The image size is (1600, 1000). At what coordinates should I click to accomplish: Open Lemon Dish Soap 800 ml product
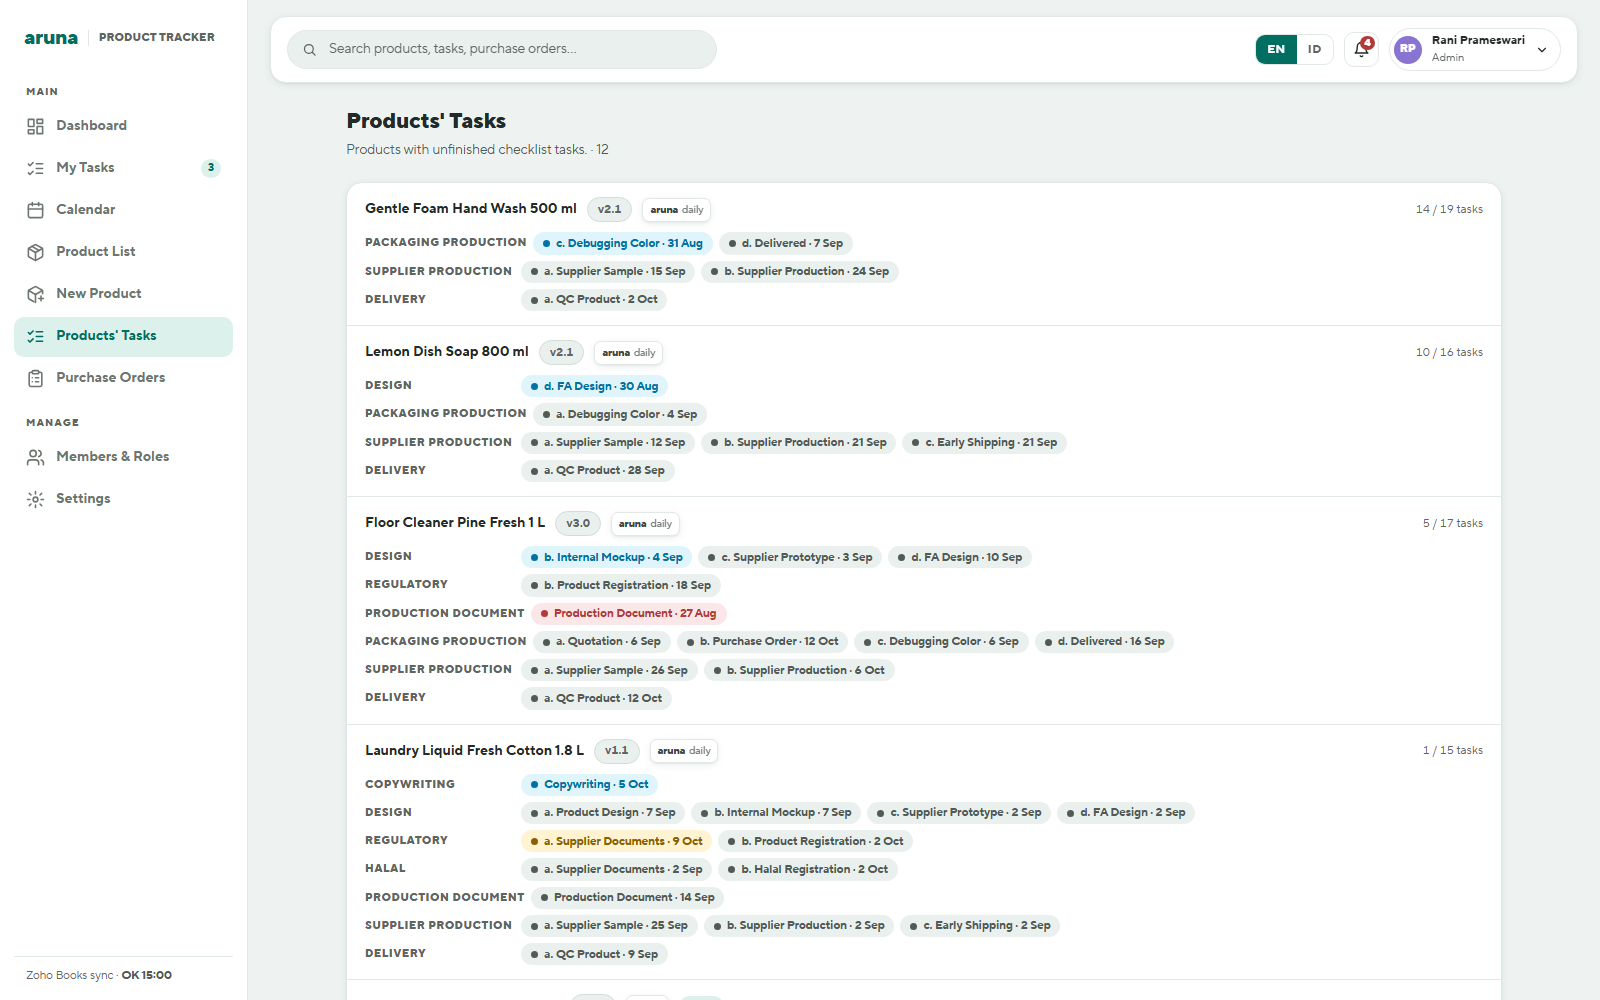click(446, 352)
